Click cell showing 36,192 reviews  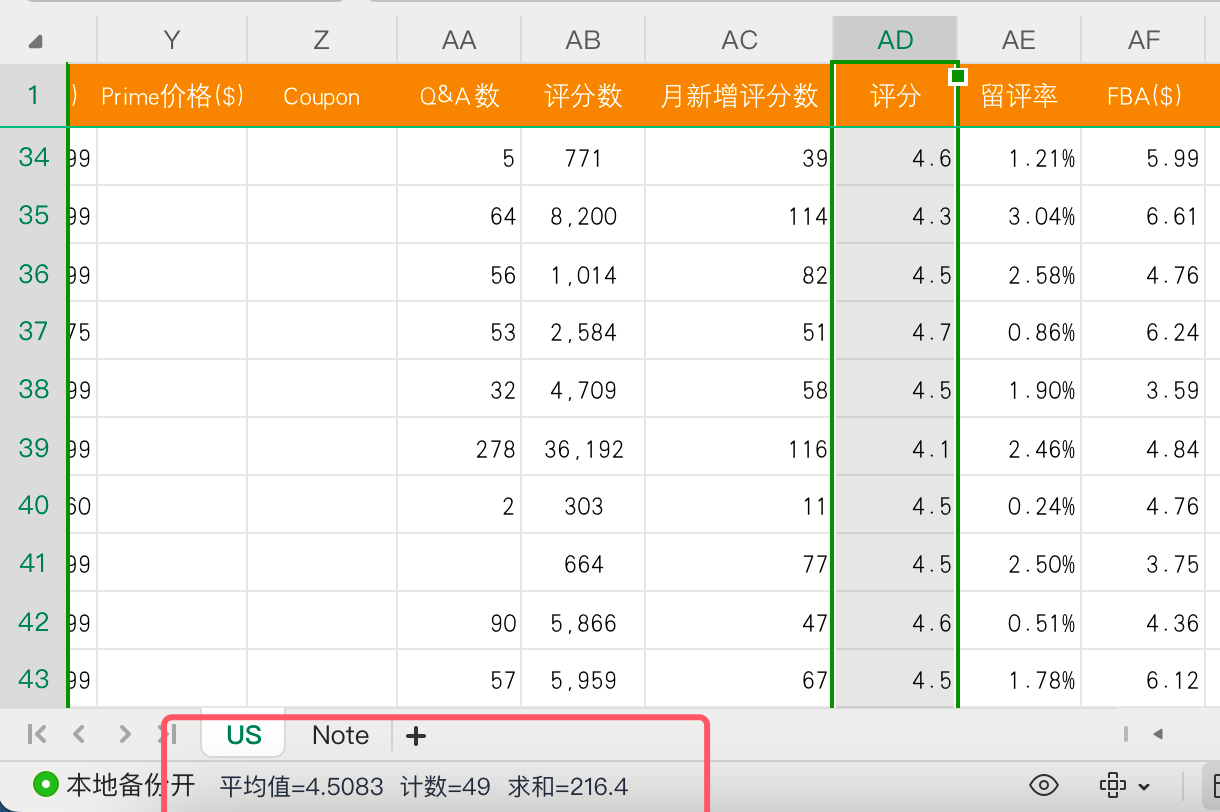coord(583,449)
